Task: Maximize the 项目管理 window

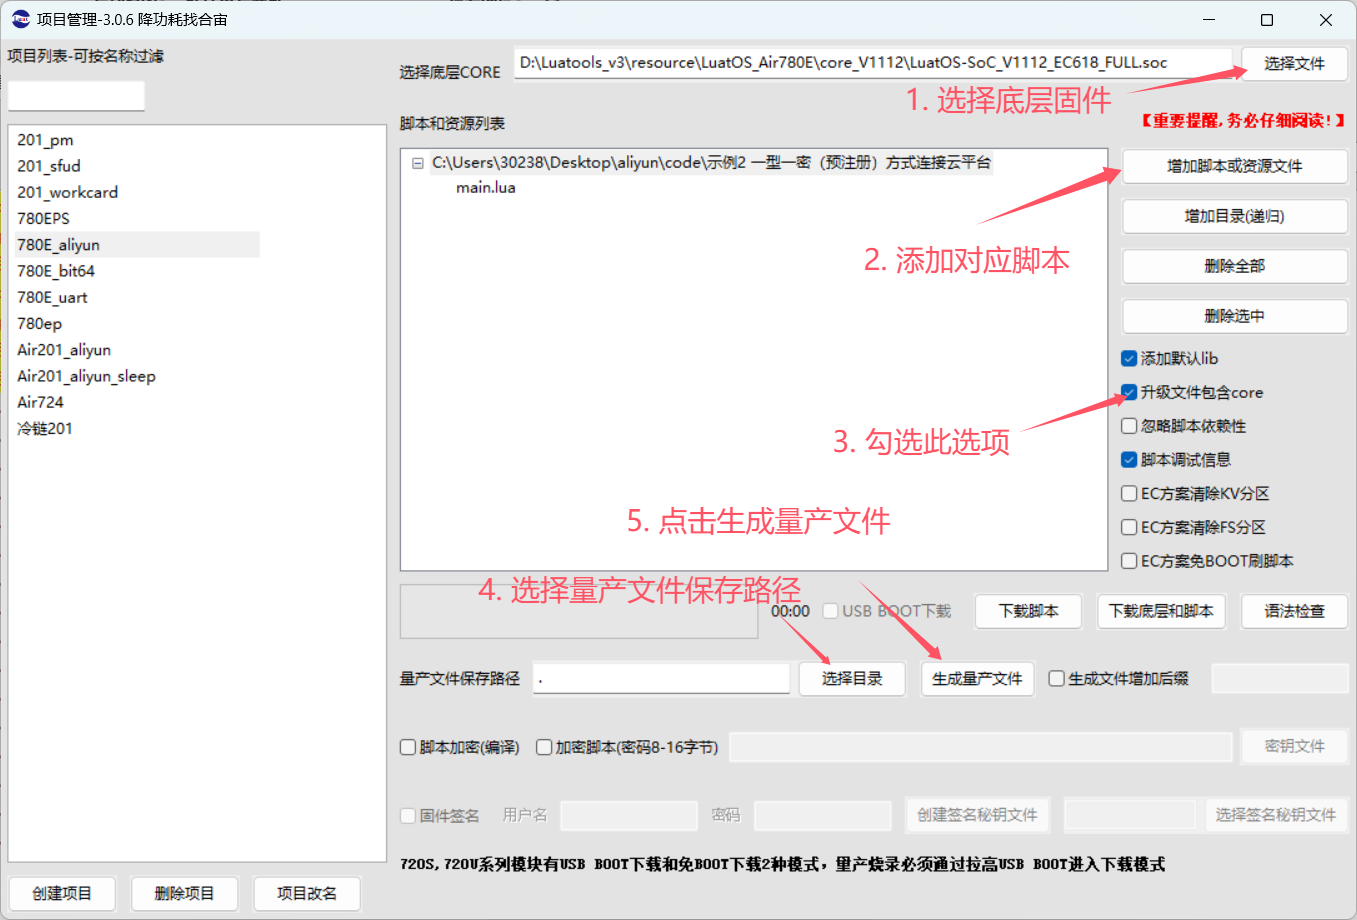Action: [1267, 20]
